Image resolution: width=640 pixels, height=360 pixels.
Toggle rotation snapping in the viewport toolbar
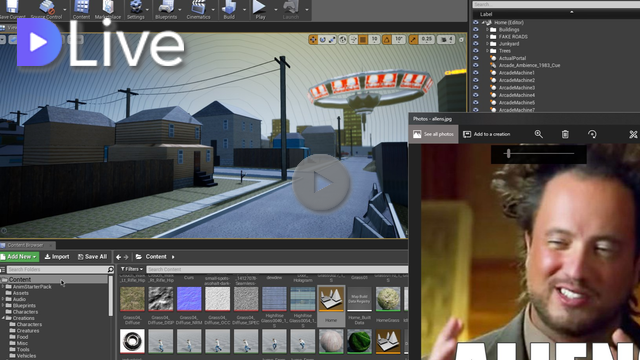pos(387,40)
